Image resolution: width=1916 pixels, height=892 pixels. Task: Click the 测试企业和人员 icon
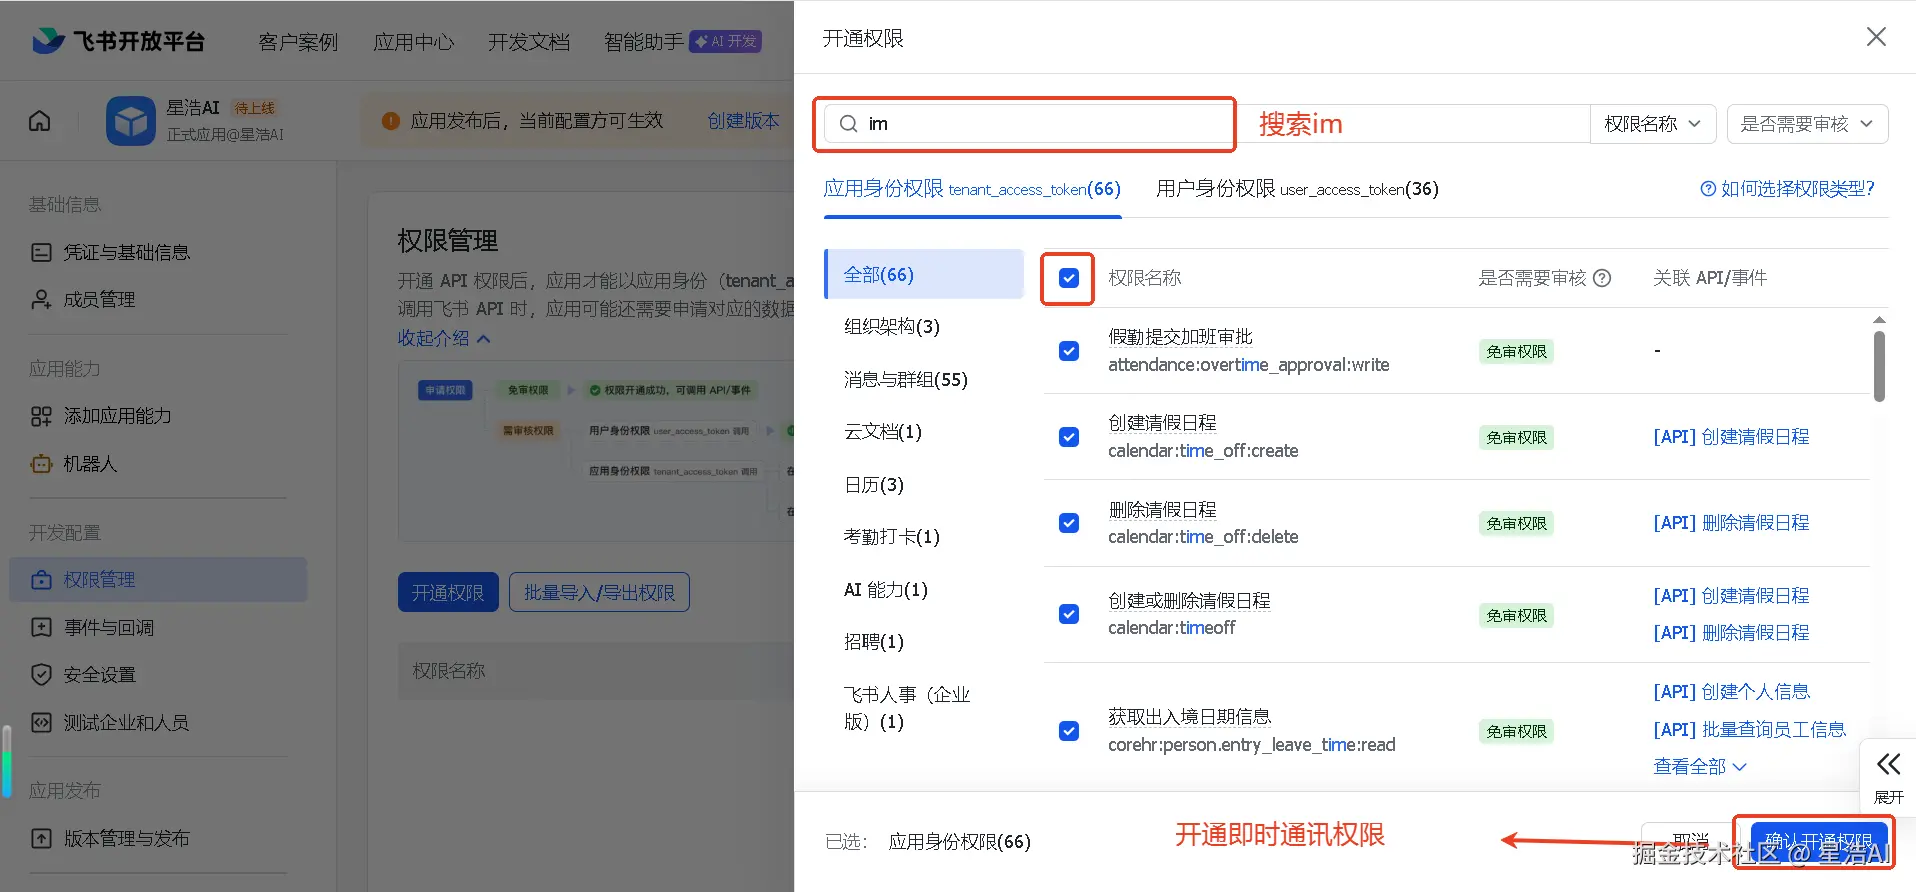tap(41, 722)
